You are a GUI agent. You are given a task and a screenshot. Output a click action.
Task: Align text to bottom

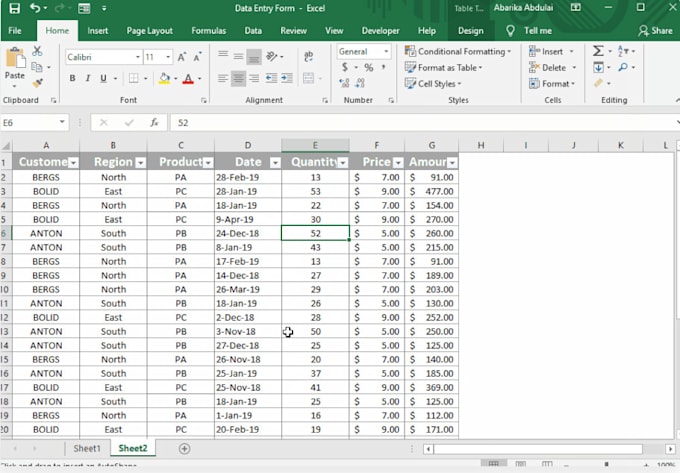(254, 56)
